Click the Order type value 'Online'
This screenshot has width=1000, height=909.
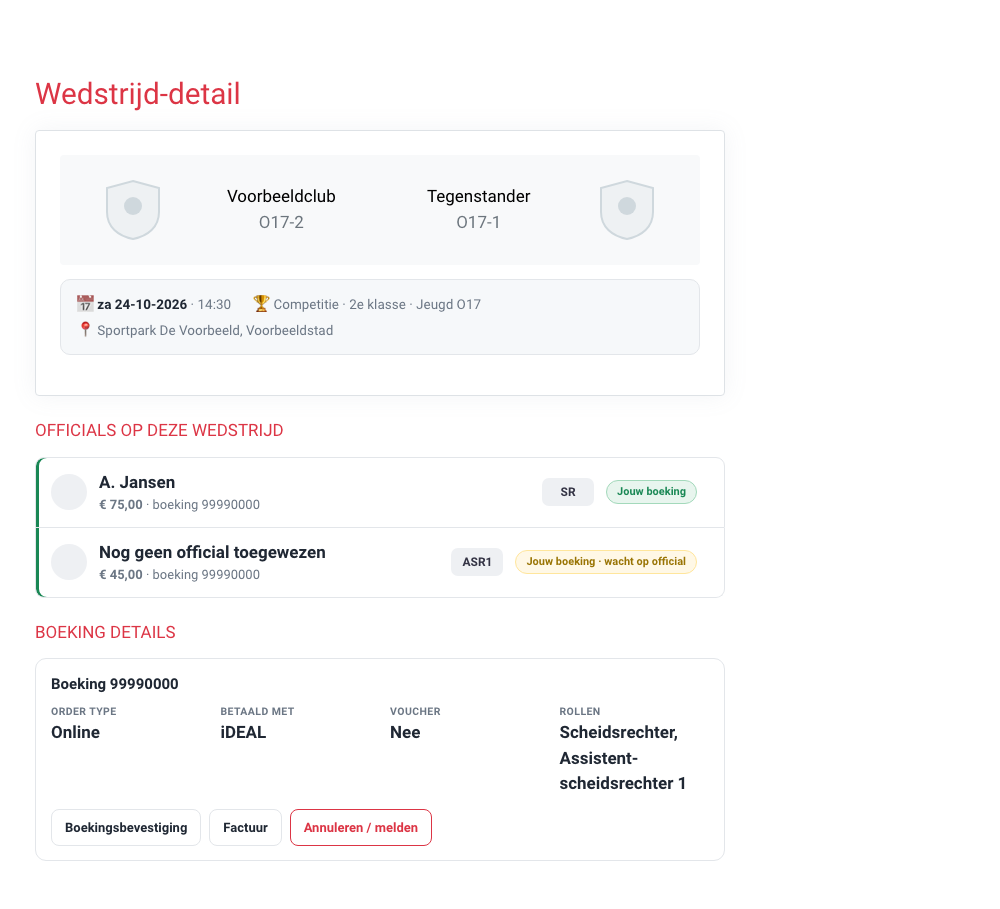[x=75, y=732]
